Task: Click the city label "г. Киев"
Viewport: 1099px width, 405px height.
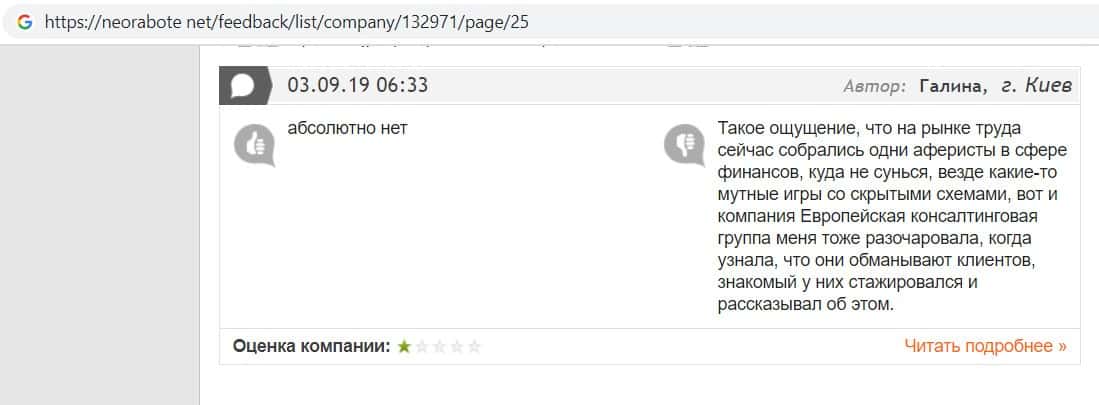Action: [1035, 86]
